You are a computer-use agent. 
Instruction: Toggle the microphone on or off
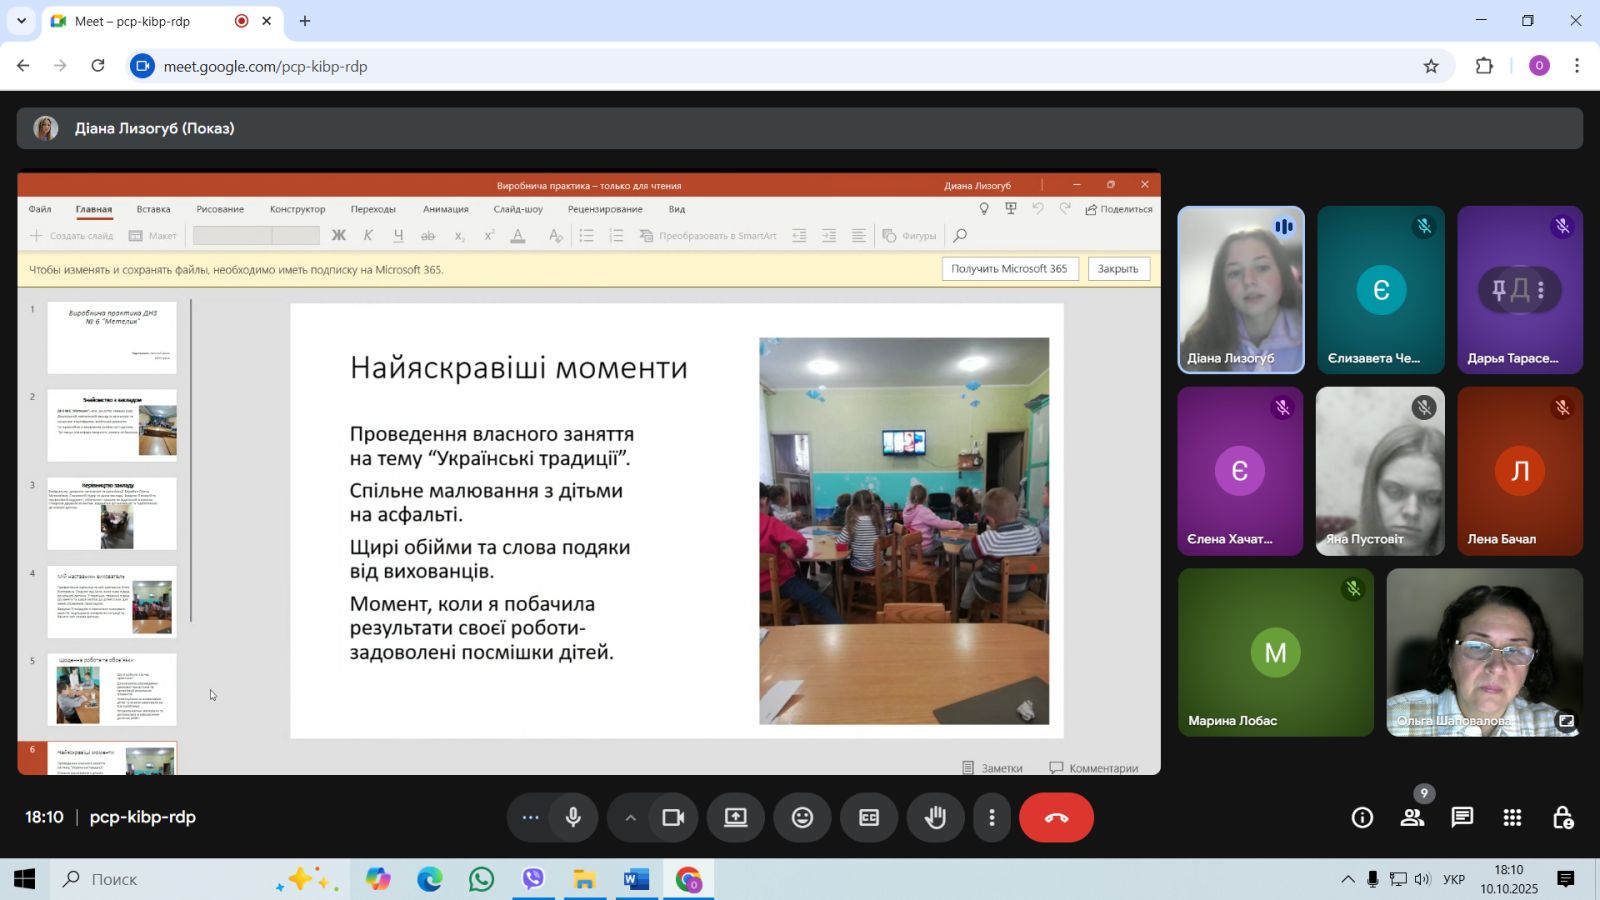(573, 818)
